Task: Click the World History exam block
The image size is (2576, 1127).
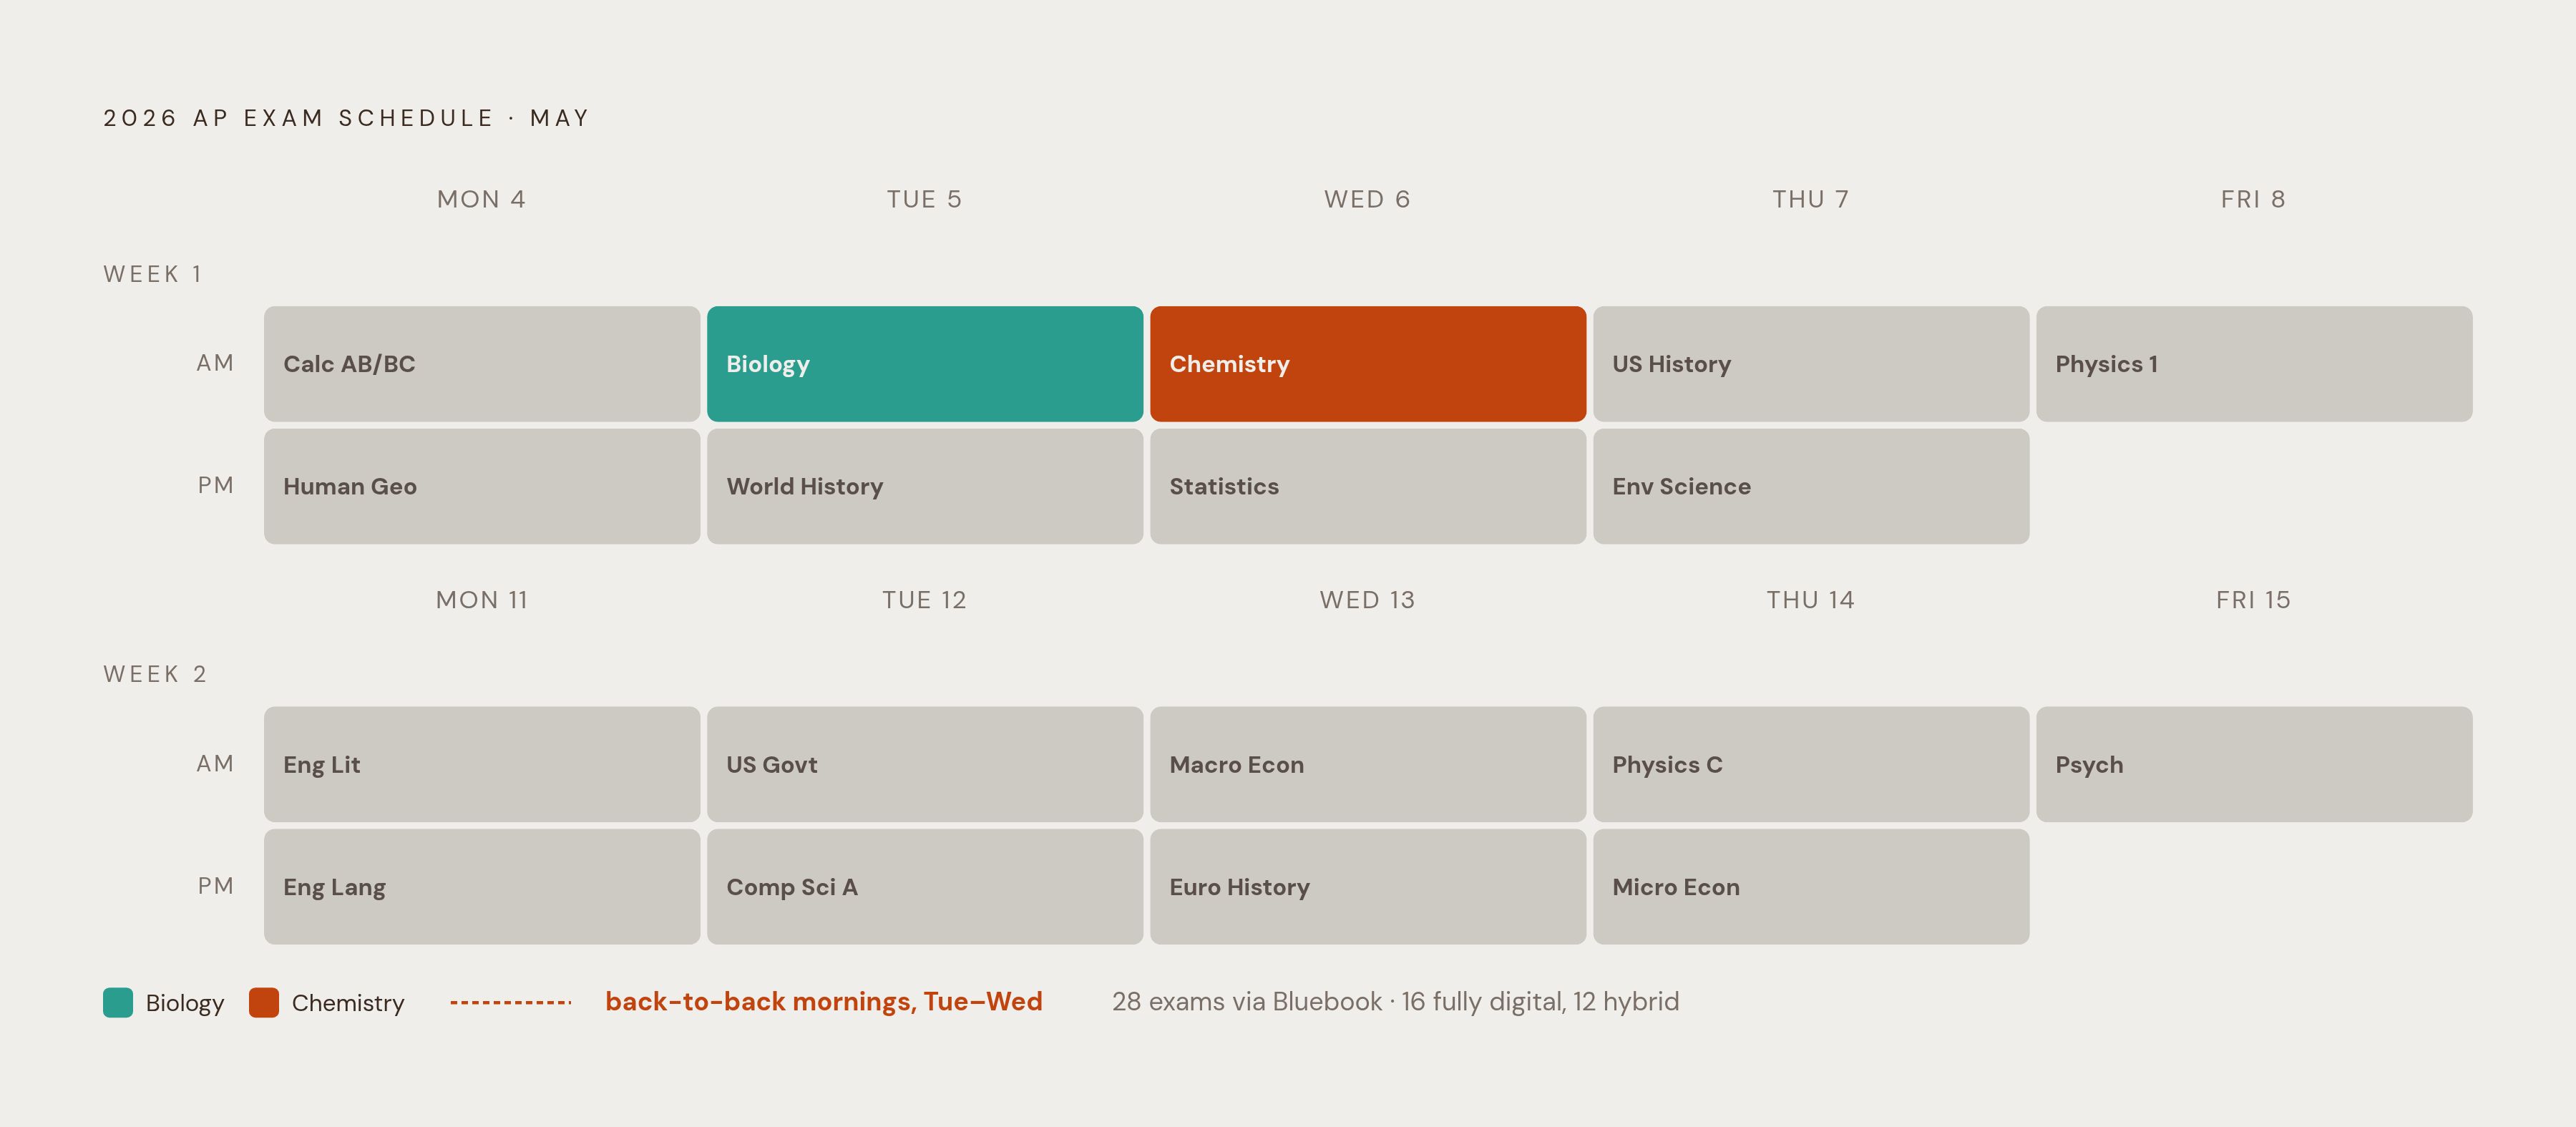Action: point(925,486)
